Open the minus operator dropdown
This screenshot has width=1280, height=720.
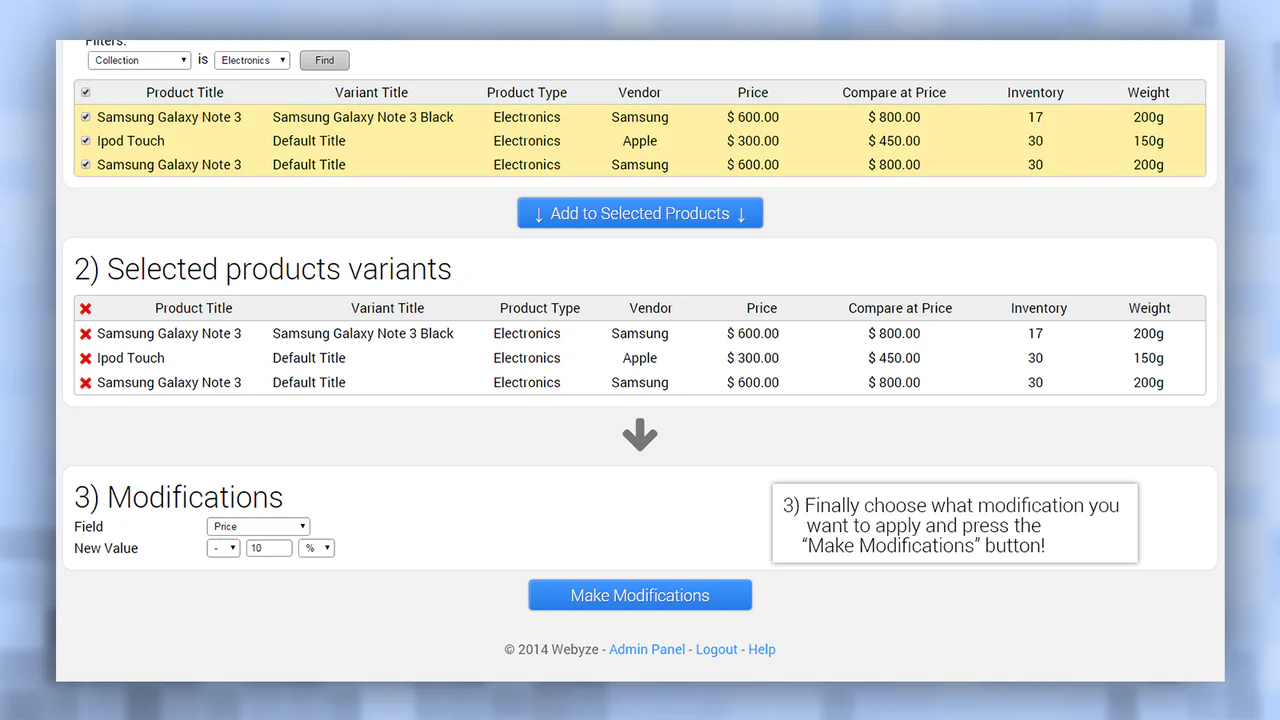point(223,548)
